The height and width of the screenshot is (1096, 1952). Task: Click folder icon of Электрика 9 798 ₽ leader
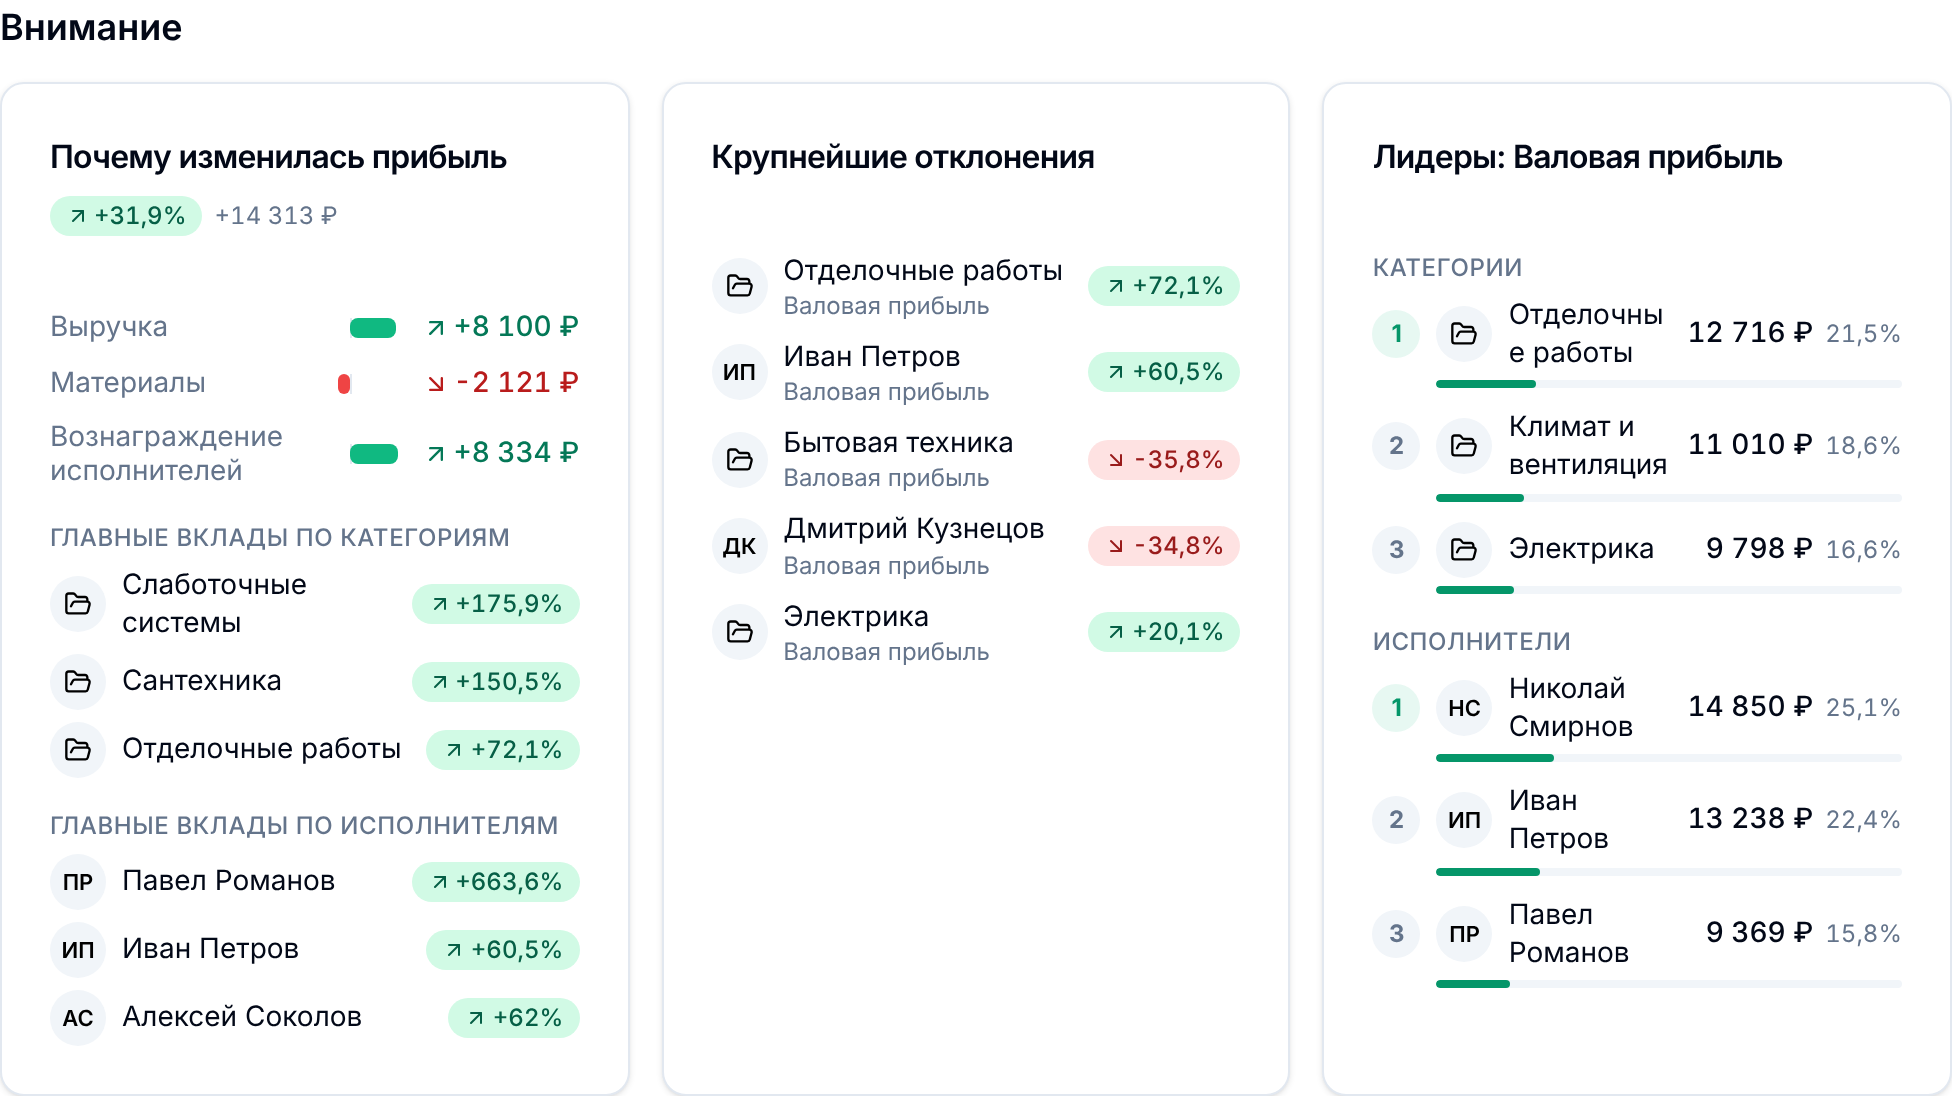(x=1464, y=550)
